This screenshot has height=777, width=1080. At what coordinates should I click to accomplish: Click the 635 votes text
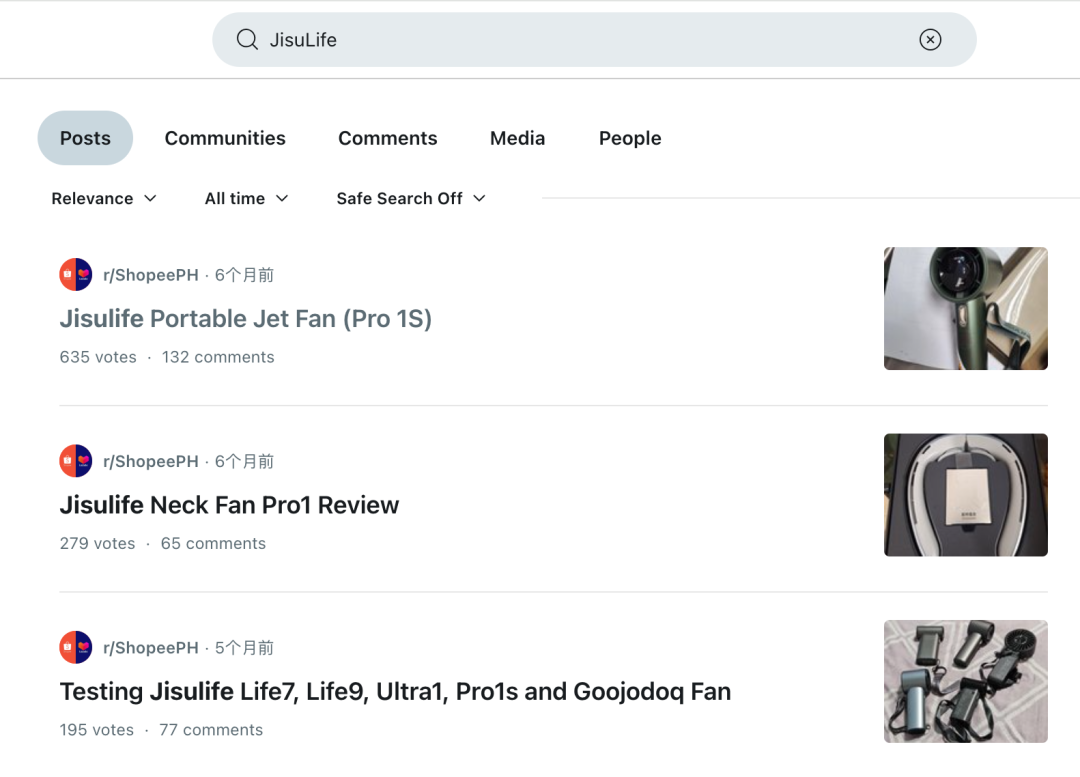pyautogui.click(x=98, y=357)
